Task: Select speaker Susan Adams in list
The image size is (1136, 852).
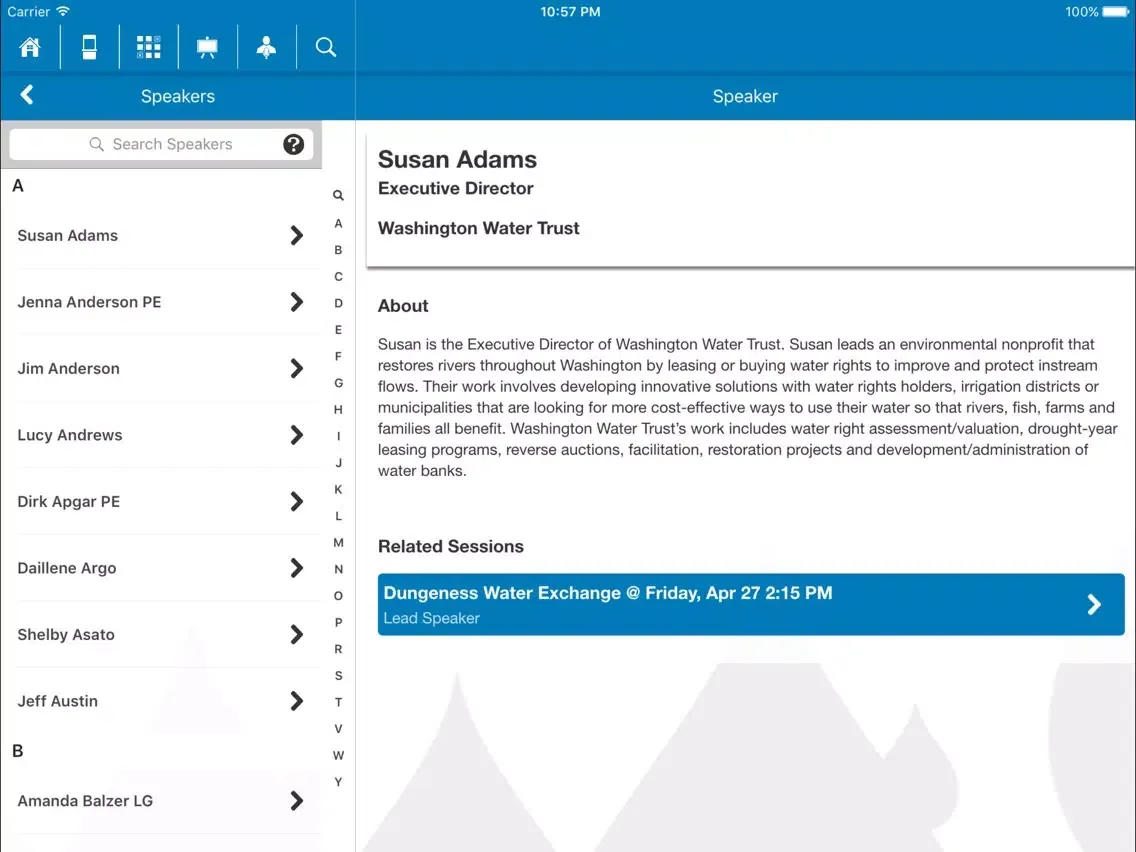Action: 161,235
